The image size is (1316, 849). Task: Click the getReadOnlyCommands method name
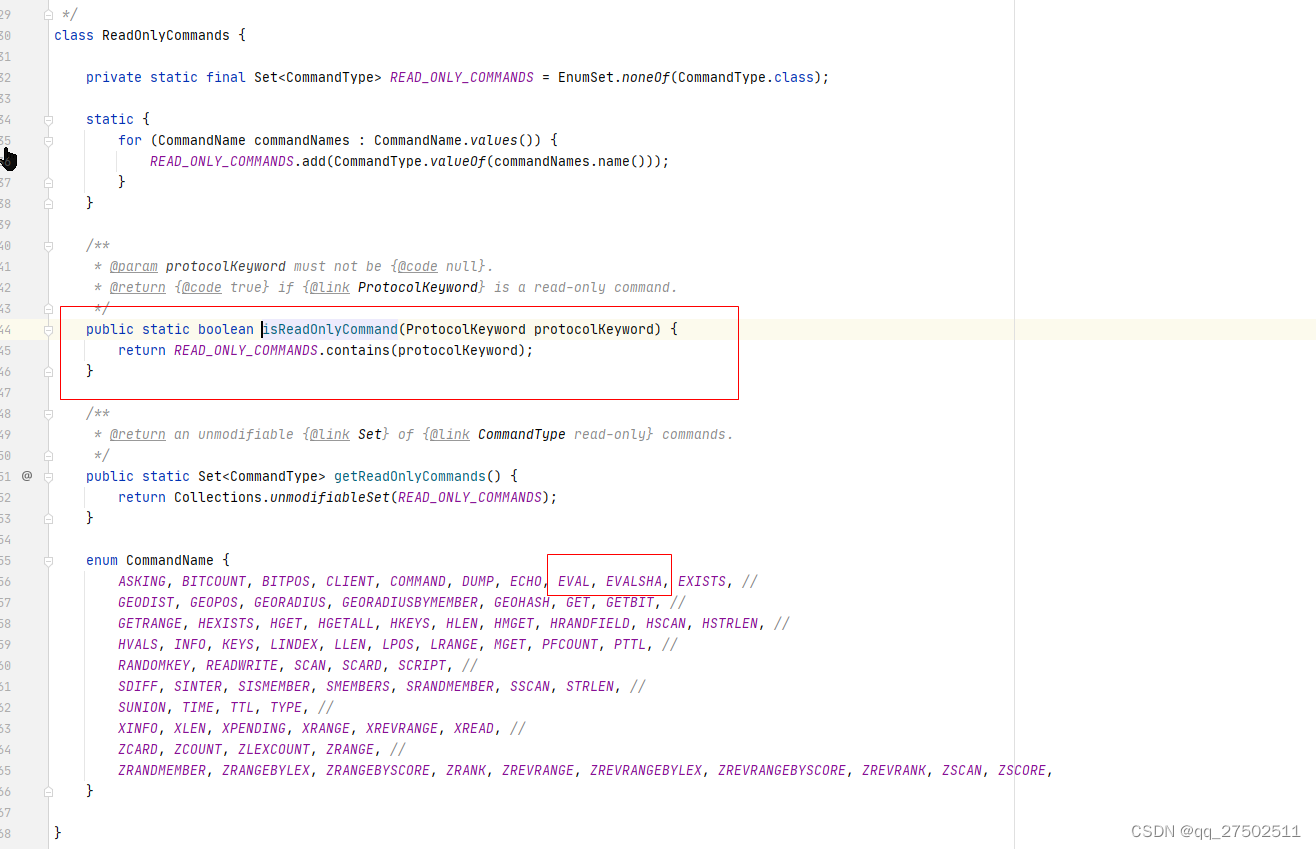(410, 476)
